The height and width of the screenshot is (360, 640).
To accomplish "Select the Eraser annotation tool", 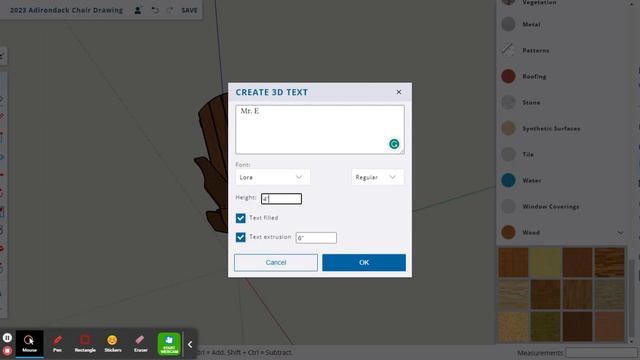I will (140, 344).
